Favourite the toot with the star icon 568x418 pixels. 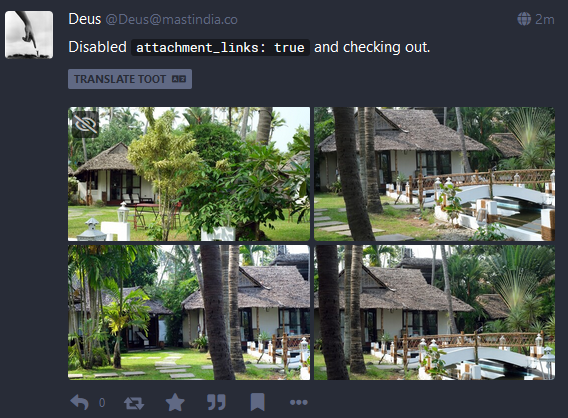tap(175, 402)
